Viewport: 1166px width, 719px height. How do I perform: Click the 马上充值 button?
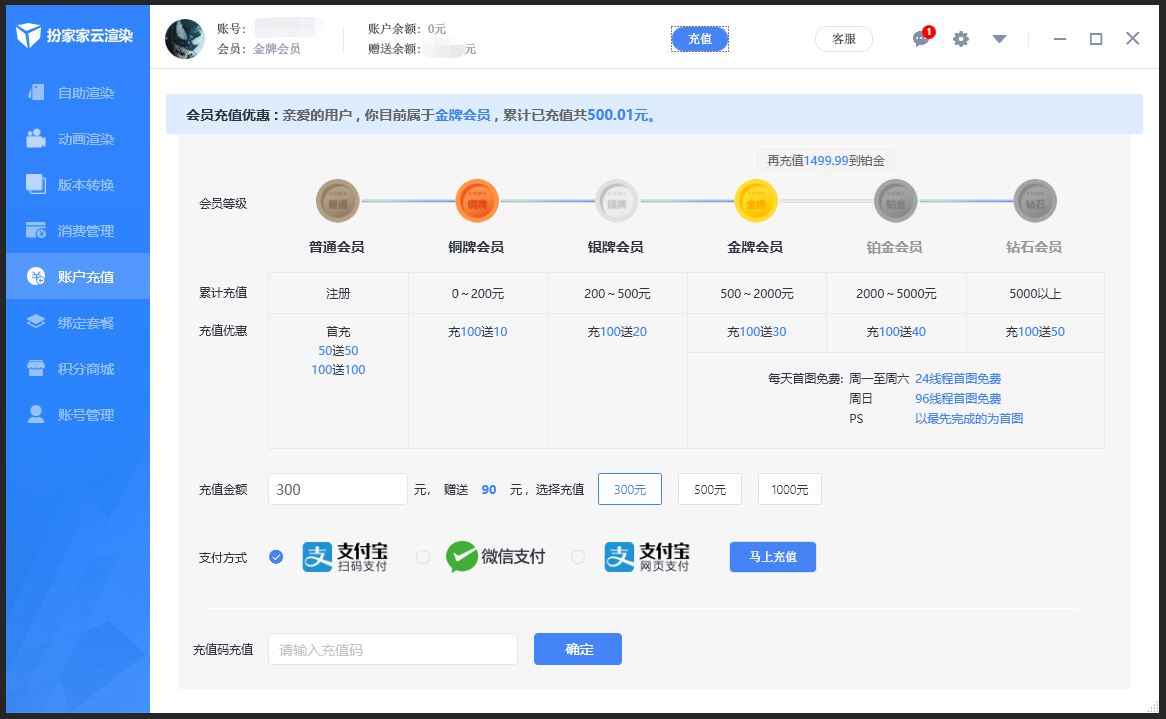772,557
